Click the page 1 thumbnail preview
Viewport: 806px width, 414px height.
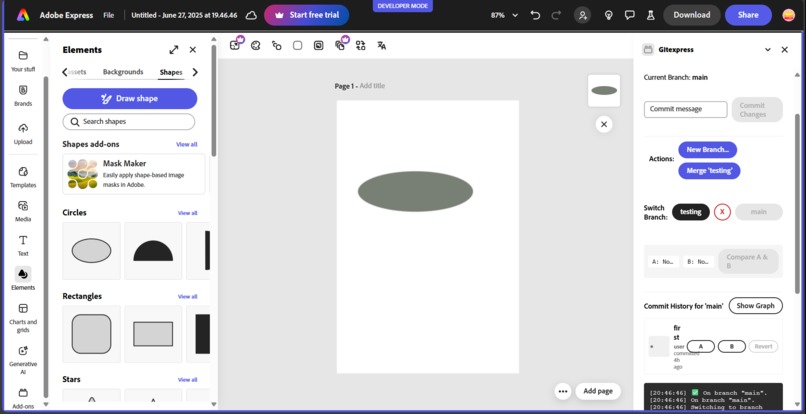pos(604,91)
